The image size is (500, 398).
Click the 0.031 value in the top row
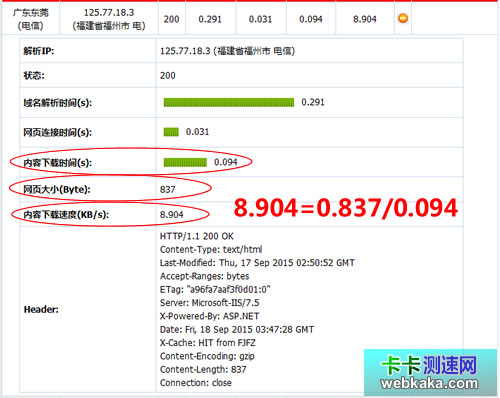(x=260, y=19)
